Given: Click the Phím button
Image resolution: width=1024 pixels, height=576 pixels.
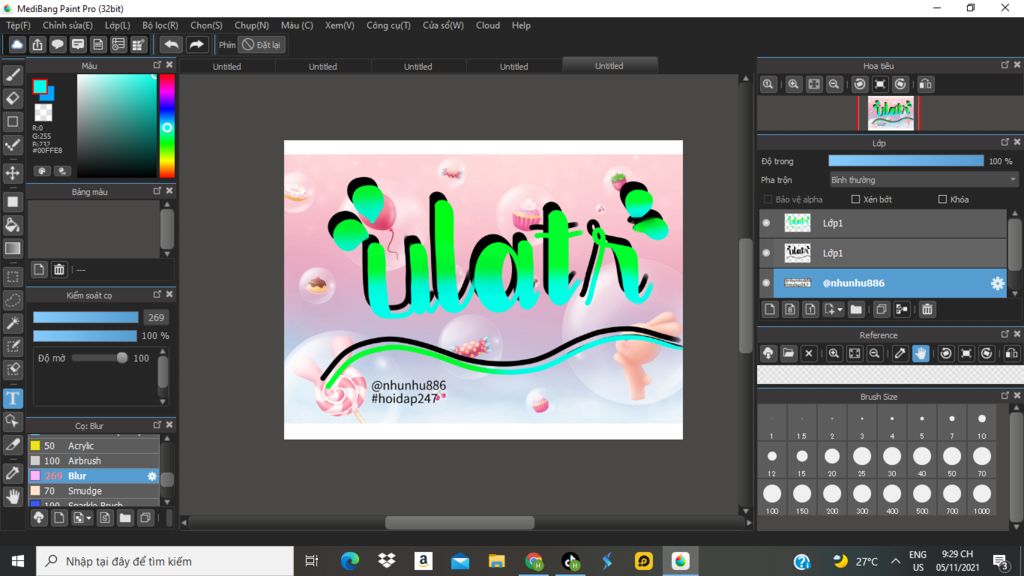Looking at the screenshot, I should (227, 44).
